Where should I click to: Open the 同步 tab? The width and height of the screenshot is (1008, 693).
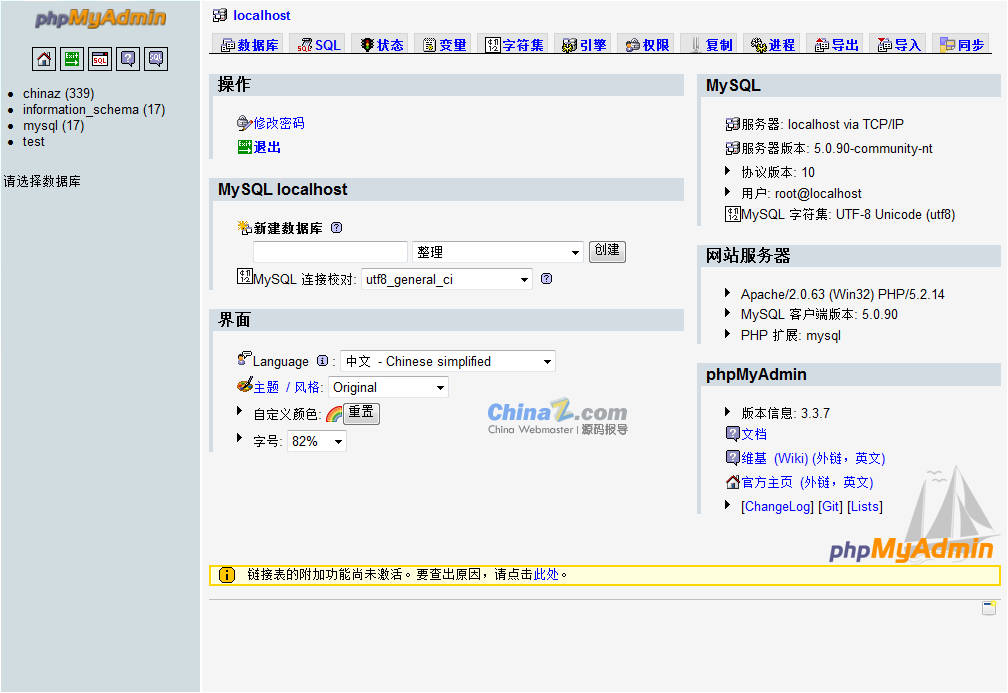tap(962, 44)
